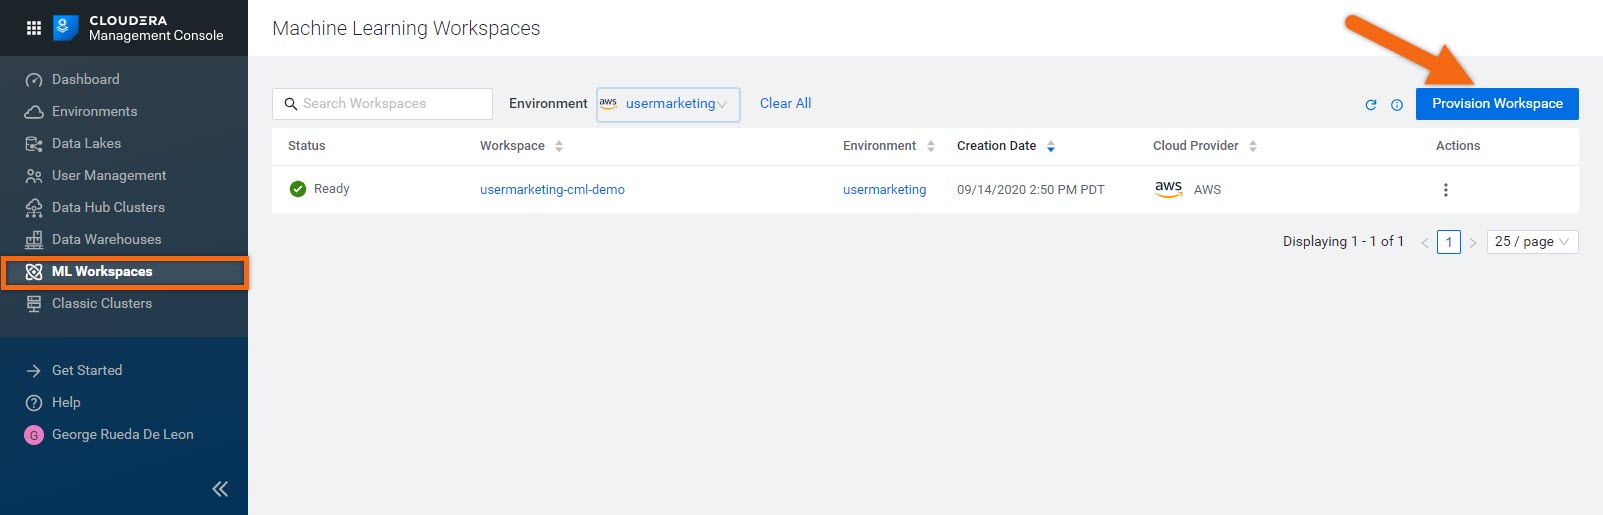Focus the Search Workspaces field
The image size is (1603, 515).
pyautogui.click(x=382, y=103)
